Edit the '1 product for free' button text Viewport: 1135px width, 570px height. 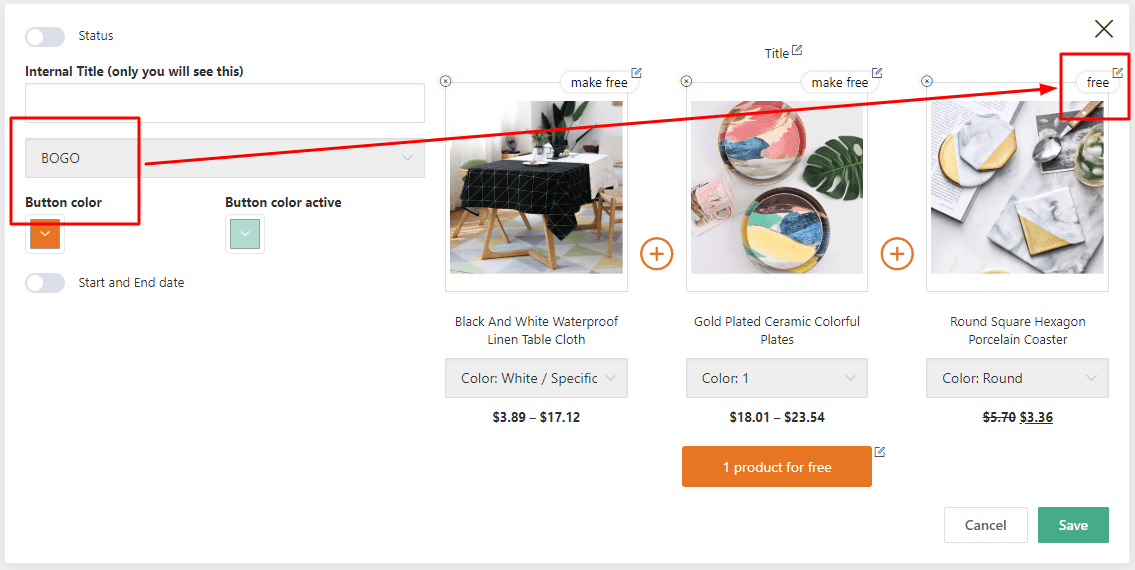(x=879, y=453)
